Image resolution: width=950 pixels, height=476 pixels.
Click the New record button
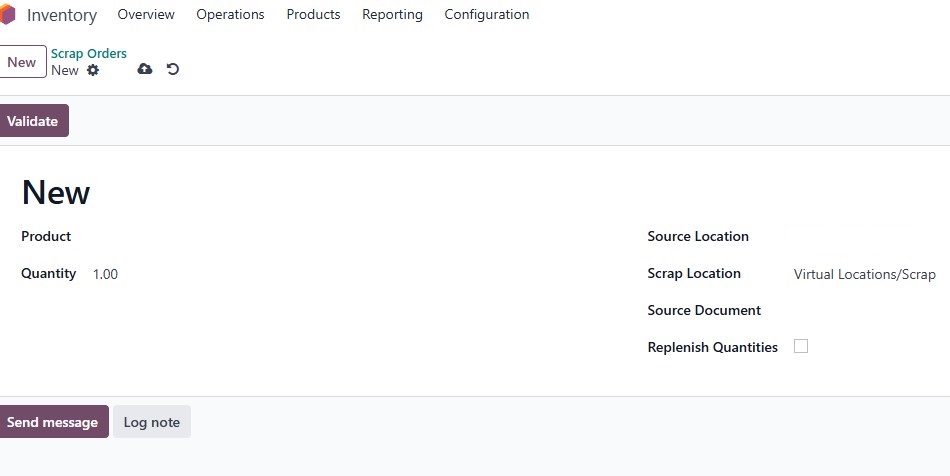point(22,62)
